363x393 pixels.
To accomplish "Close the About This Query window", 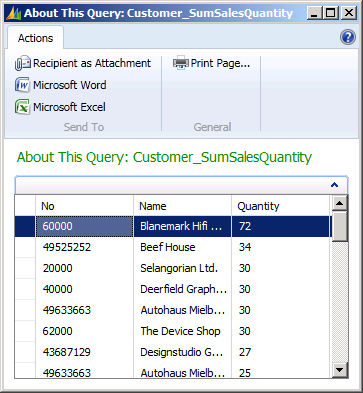I will coord(349,13).
